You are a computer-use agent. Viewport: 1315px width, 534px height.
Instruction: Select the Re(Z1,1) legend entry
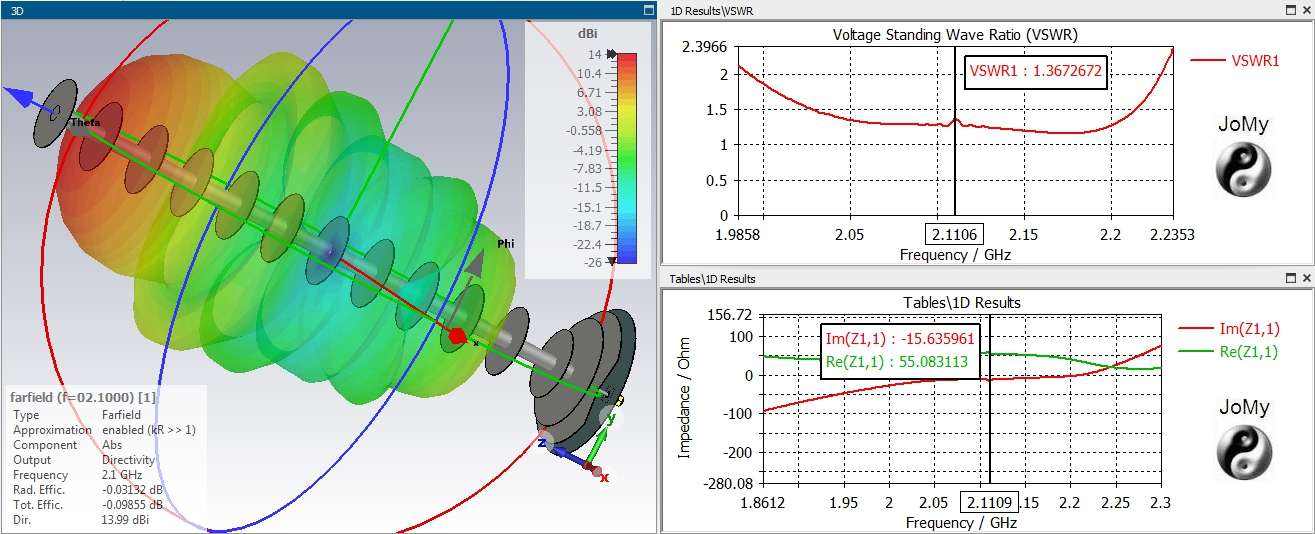1228,351
